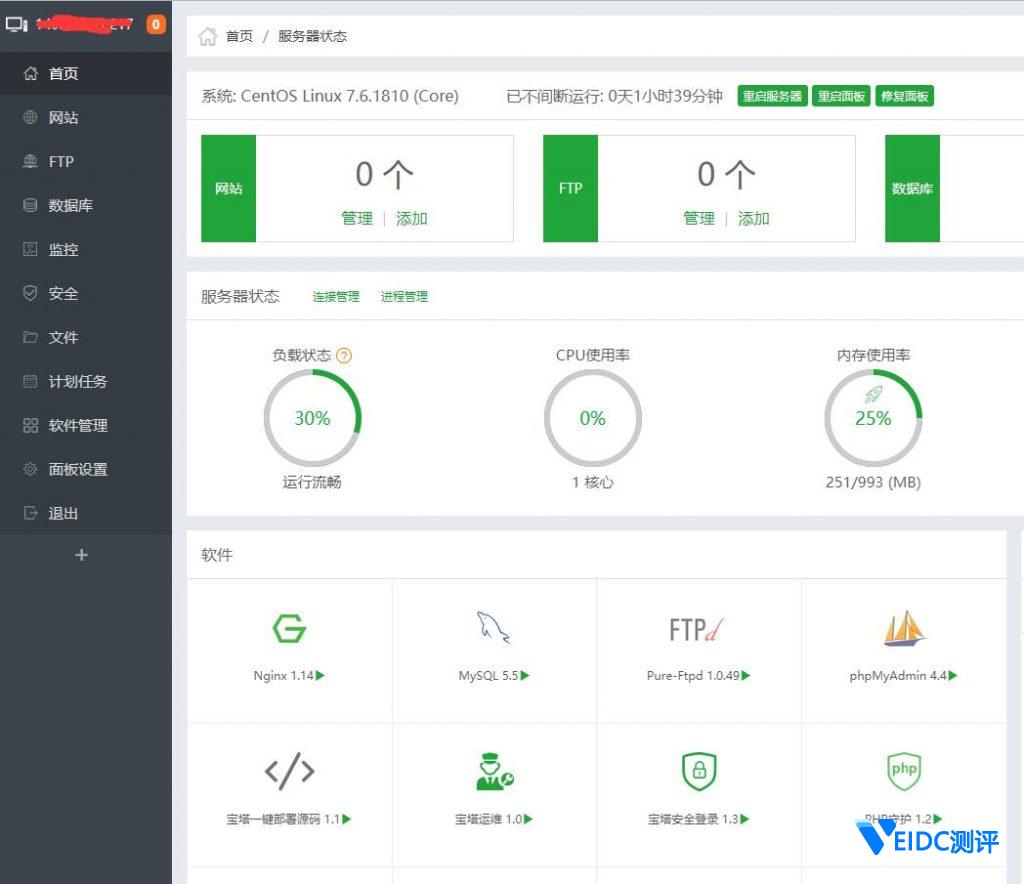Viewport: 1024px width, 884px height.
Task: Click 添加 under the FTP card
Action: (753, 219)
